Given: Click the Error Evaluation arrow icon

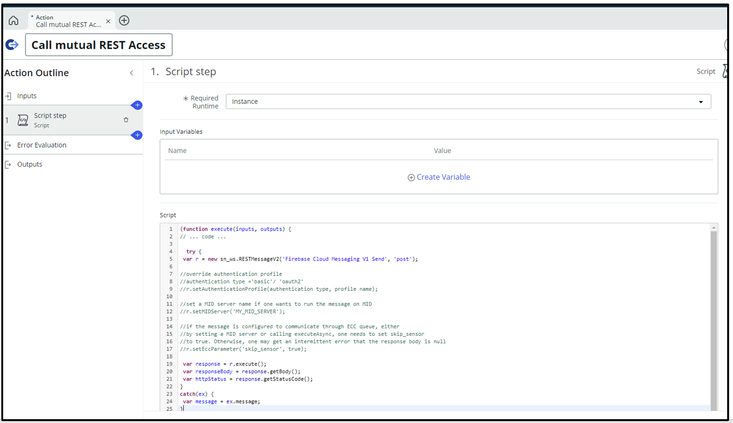Looking at the screenshot, I should pos(8,145).
